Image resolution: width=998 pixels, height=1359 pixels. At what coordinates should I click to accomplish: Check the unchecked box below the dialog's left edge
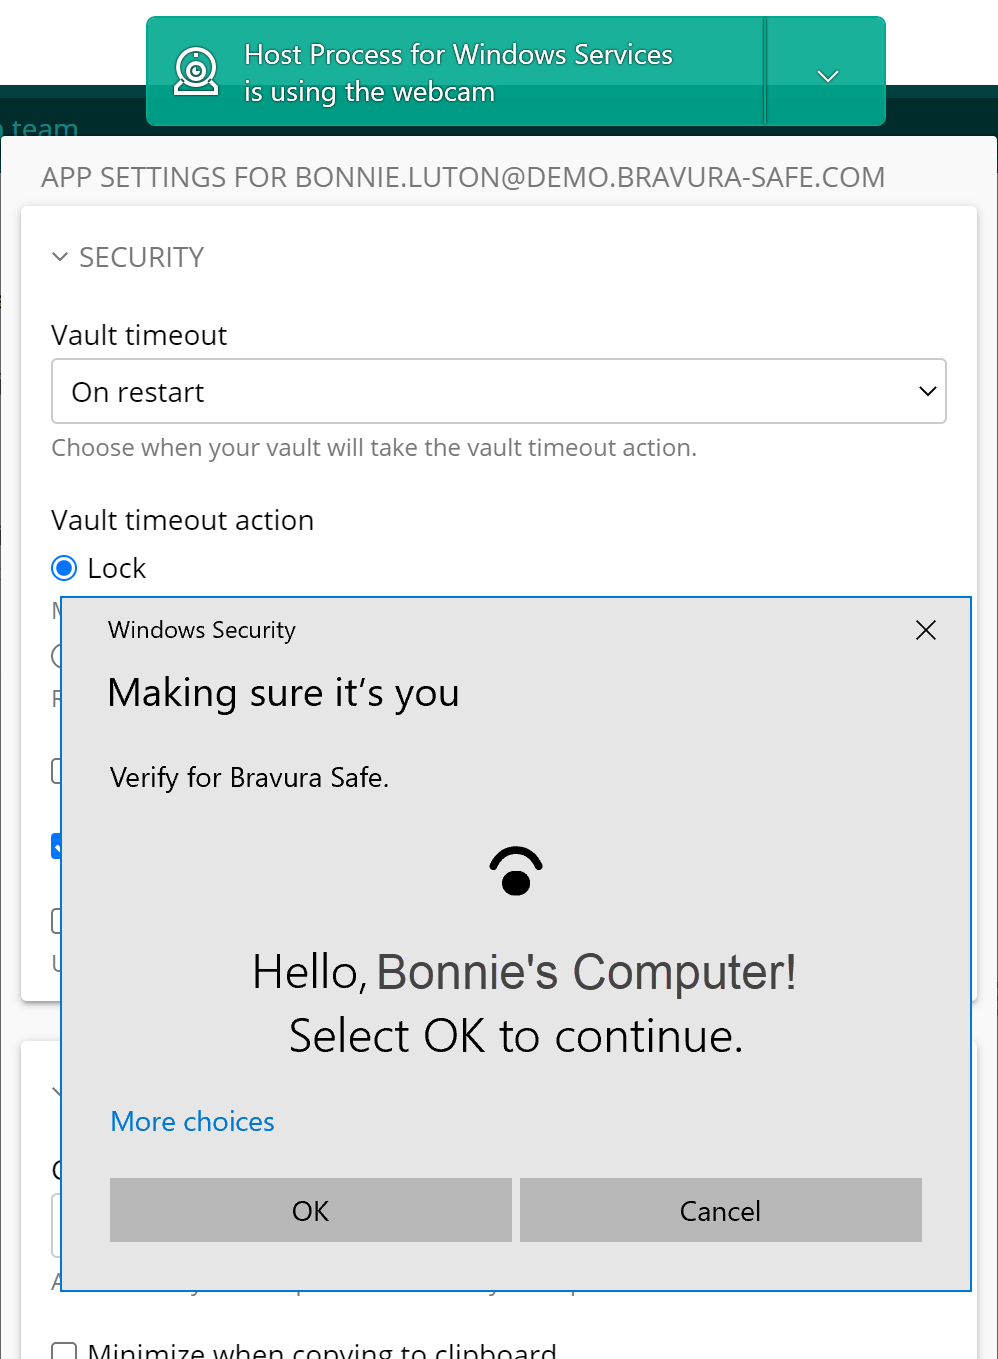(x=57, y=920)
